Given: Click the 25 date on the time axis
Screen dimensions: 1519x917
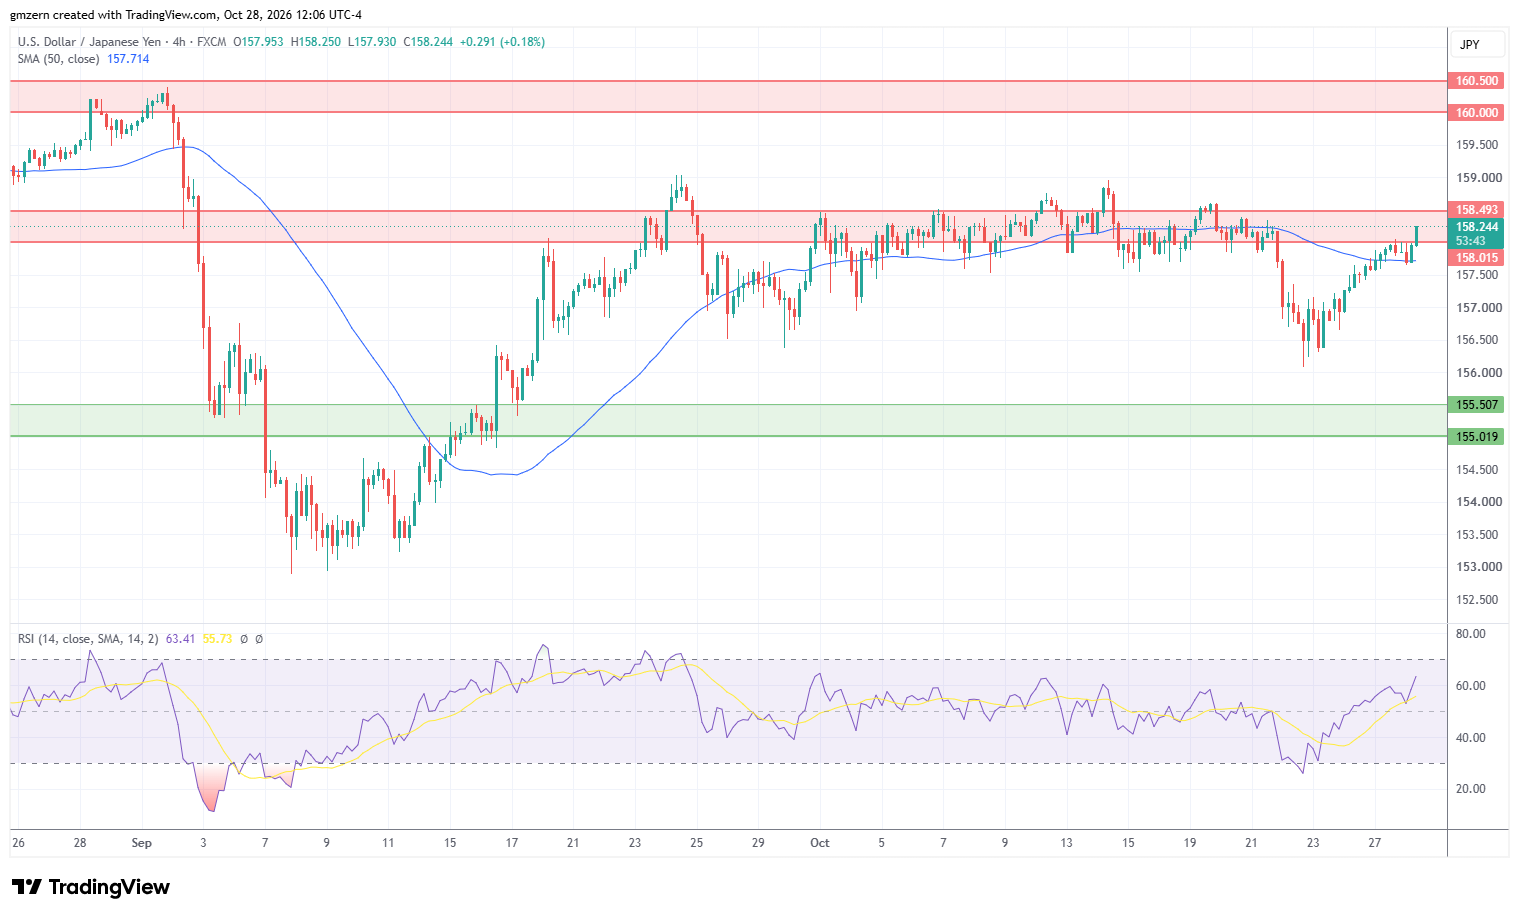Looking at the screenshot, I should (x=697, y=843).
